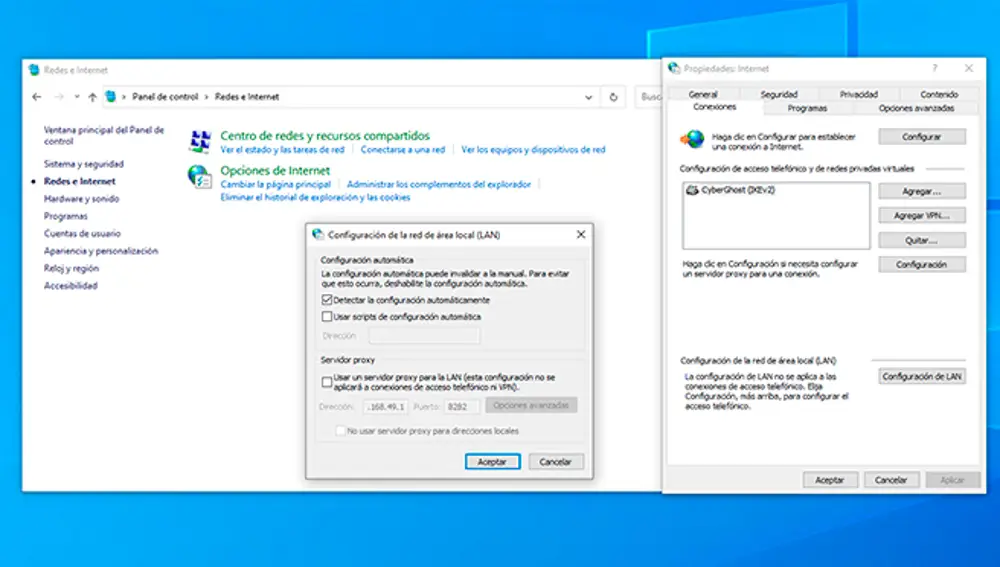Open 'Accesibilidad' category
This screenshot has height=567, width=1000.
(70, 286)
